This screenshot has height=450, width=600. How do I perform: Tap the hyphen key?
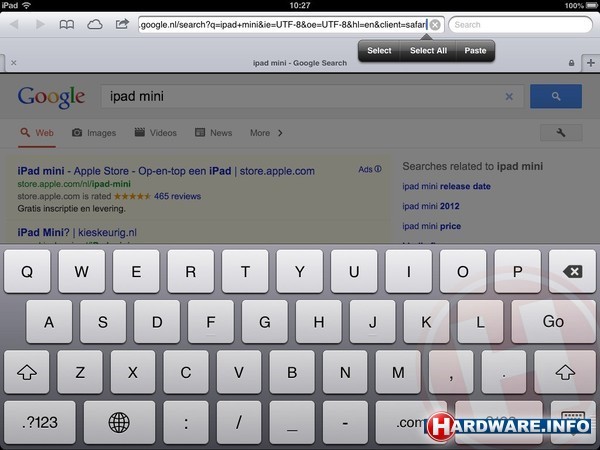pyautogui.click(x=345, y=422)
